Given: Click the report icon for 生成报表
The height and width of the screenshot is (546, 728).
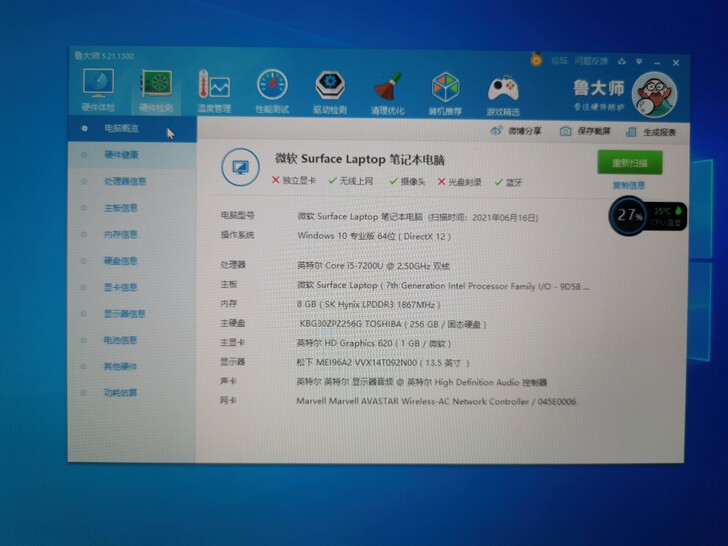Looking at the screenshot, I should point(631,132).
